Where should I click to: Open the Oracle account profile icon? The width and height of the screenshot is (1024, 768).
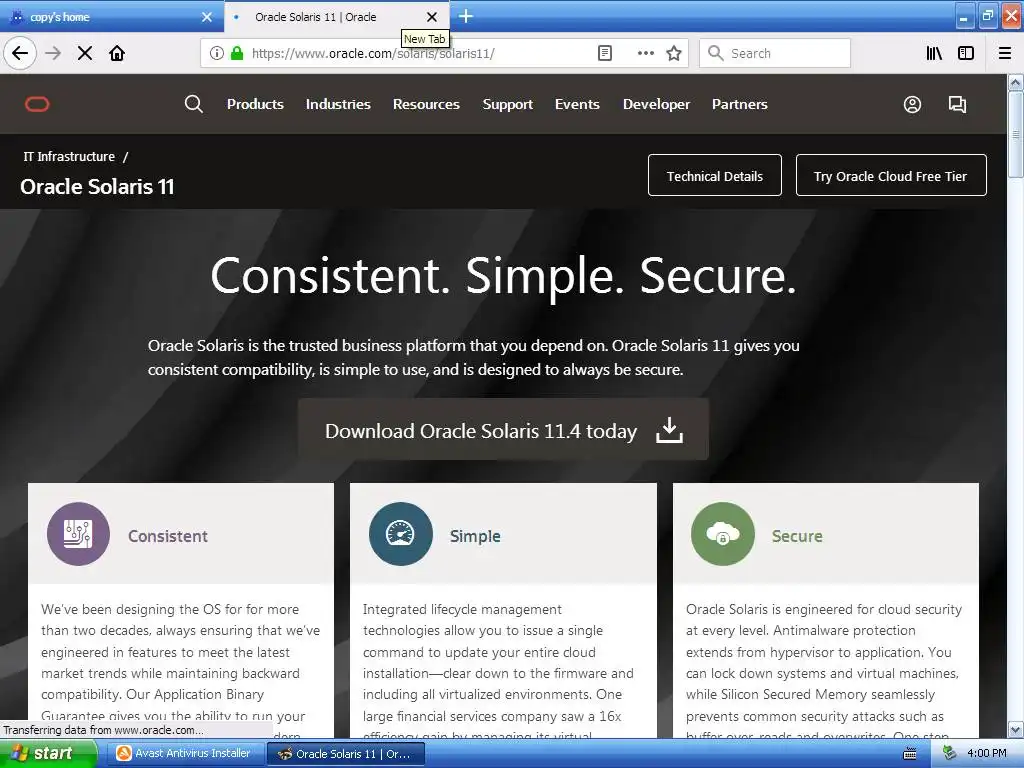click(912, 104)
